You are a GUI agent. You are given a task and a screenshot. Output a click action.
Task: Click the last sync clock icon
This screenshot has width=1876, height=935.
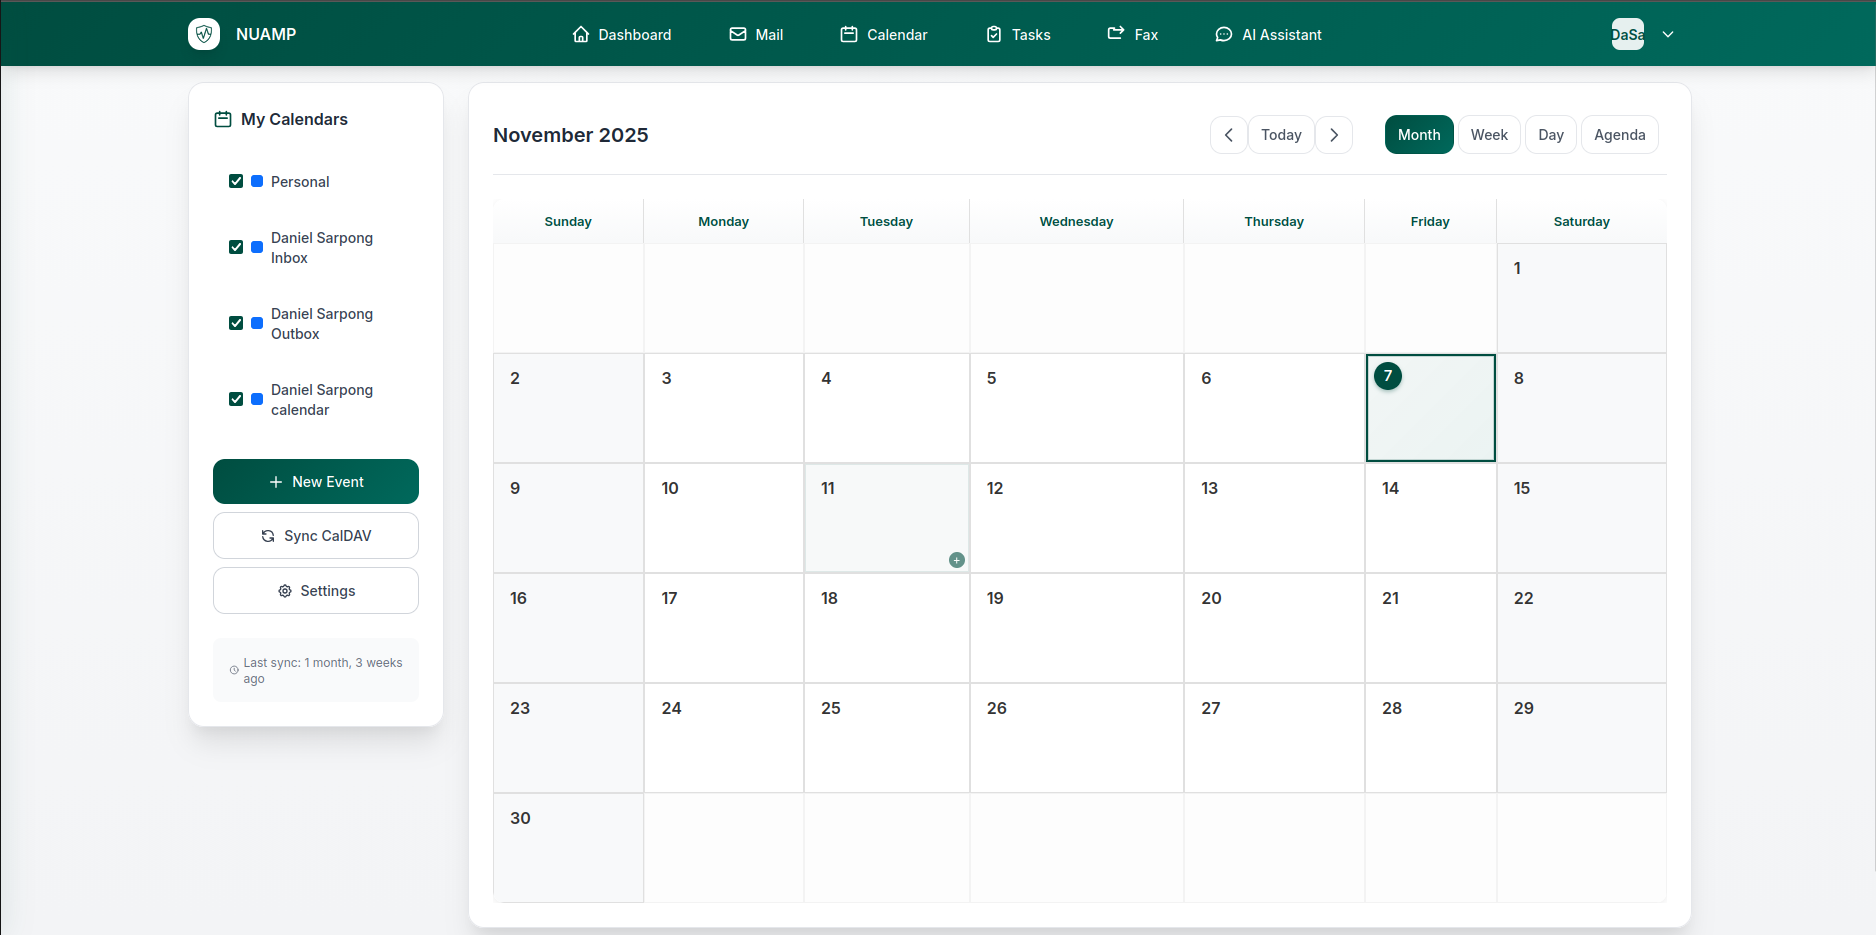click(x=234, y=671)
